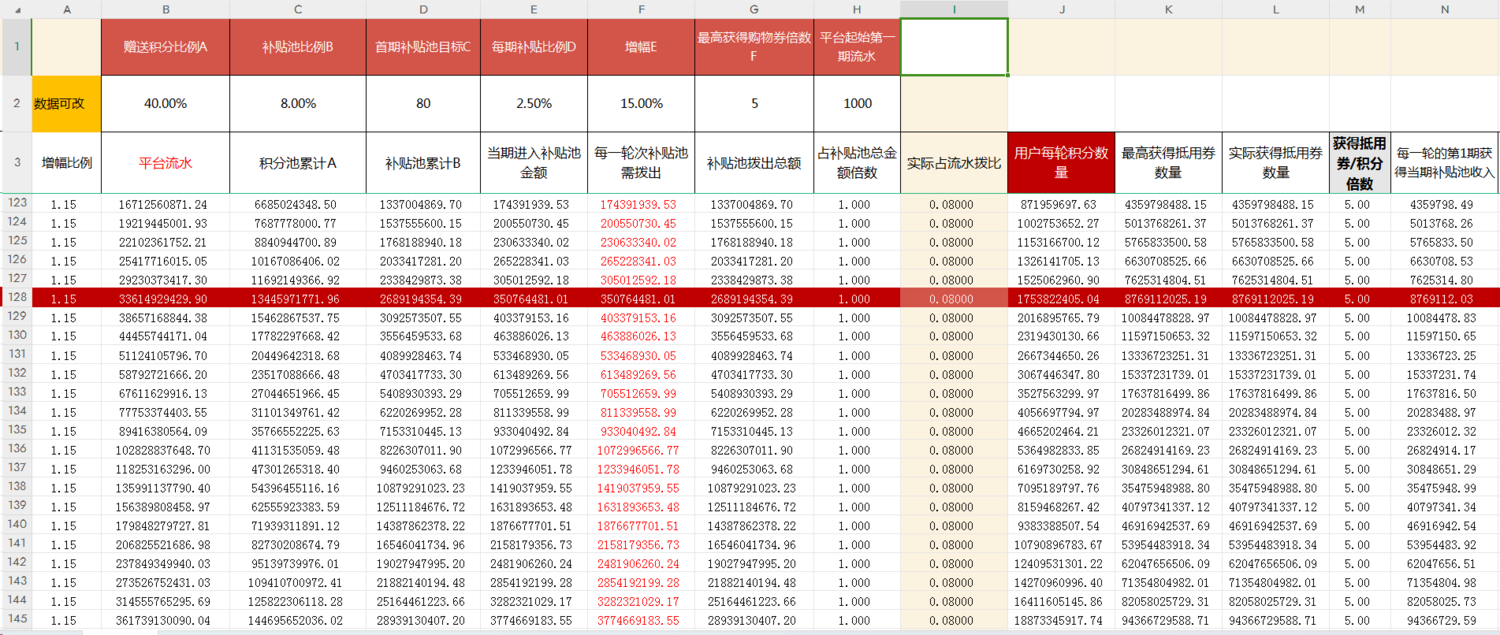Click cell 16712560871.24 in column B
1500x635 pixels.
tap(166, 203)
